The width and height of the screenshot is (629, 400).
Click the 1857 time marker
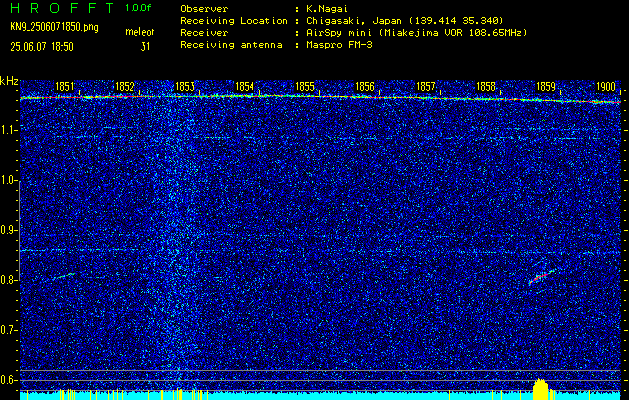[x=426, y=87]
